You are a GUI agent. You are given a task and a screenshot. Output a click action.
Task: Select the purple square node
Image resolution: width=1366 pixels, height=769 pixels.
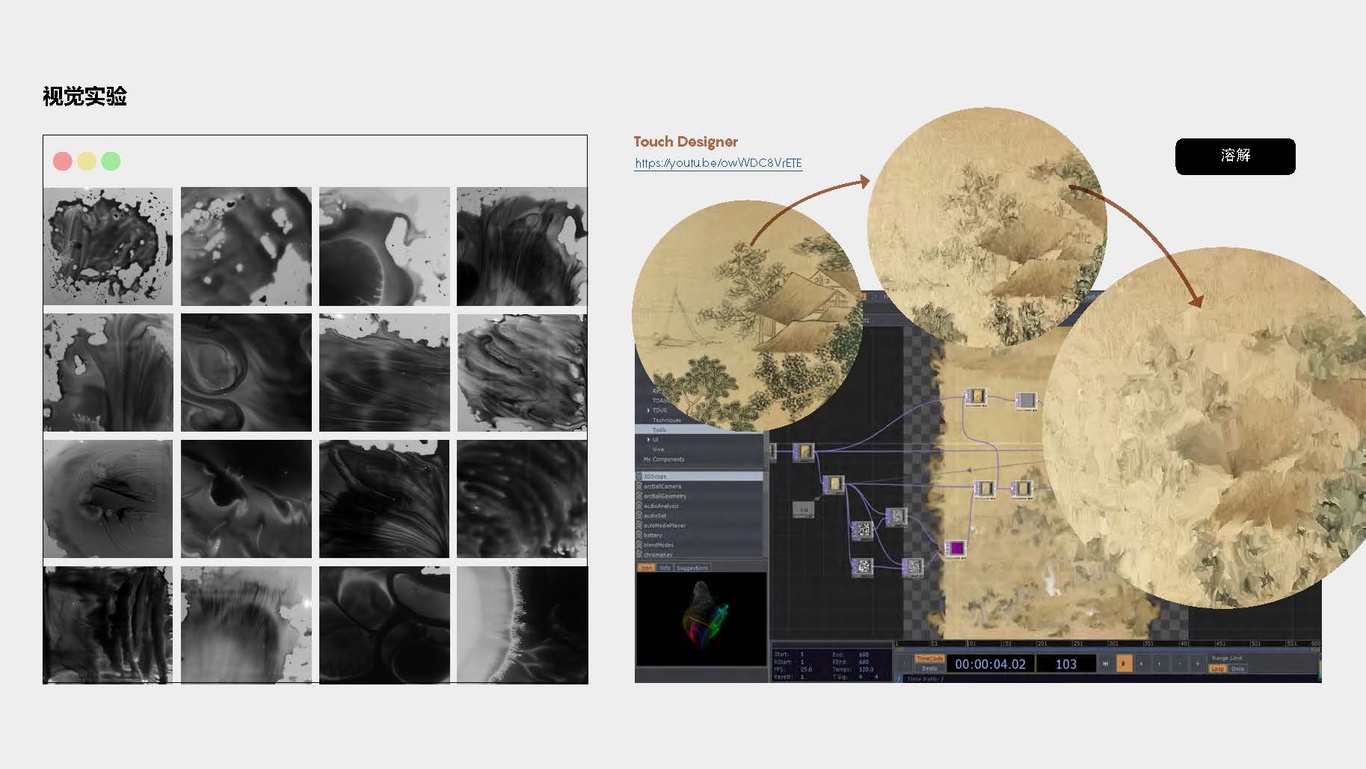(957, 548)
